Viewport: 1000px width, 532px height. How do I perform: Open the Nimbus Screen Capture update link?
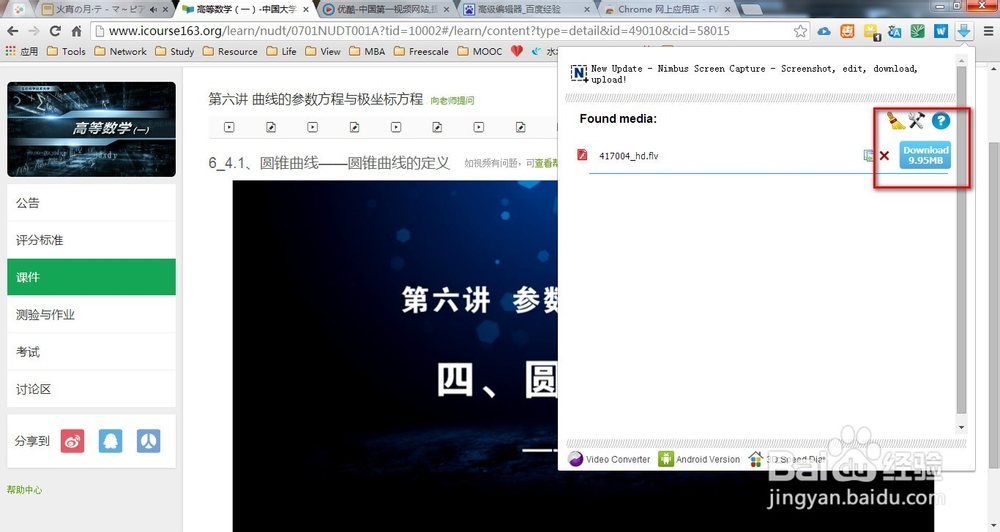[x=754, y=74]
